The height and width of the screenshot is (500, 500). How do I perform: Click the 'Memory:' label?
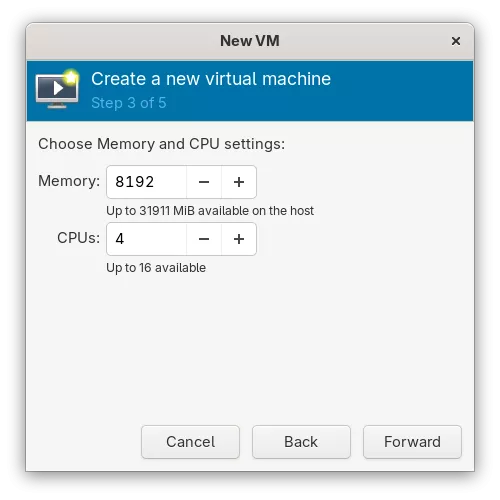coord(69,181)
